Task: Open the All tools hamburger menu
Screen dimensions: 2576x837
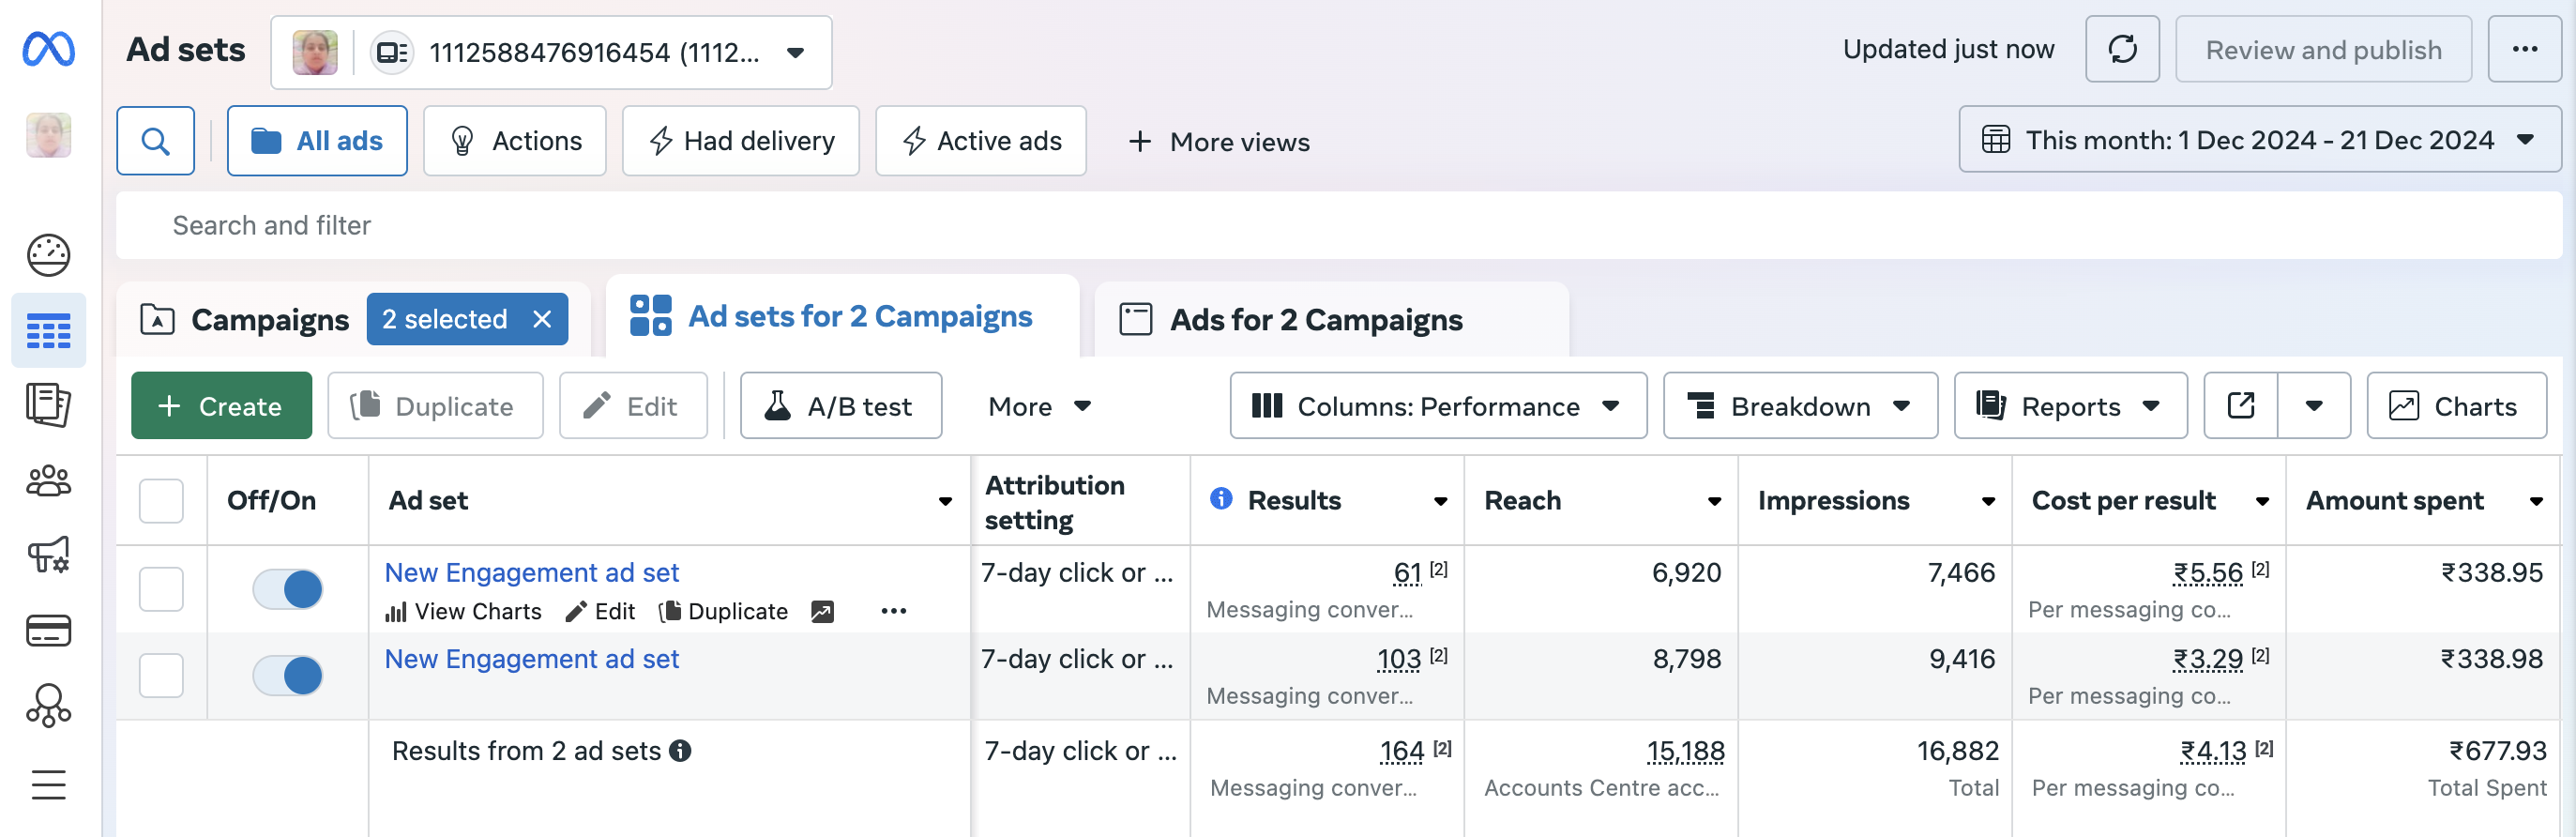Action: click(x=48, y=785)
